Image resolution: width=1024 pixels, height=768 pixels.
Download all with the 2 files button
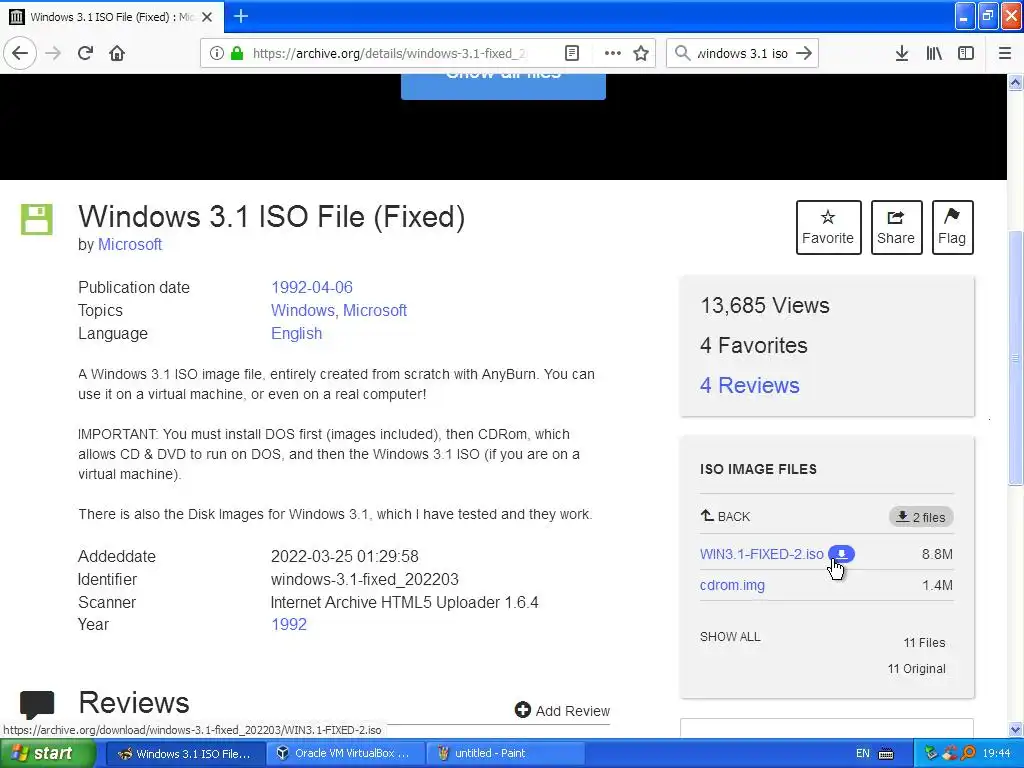[x=921, y=517]
